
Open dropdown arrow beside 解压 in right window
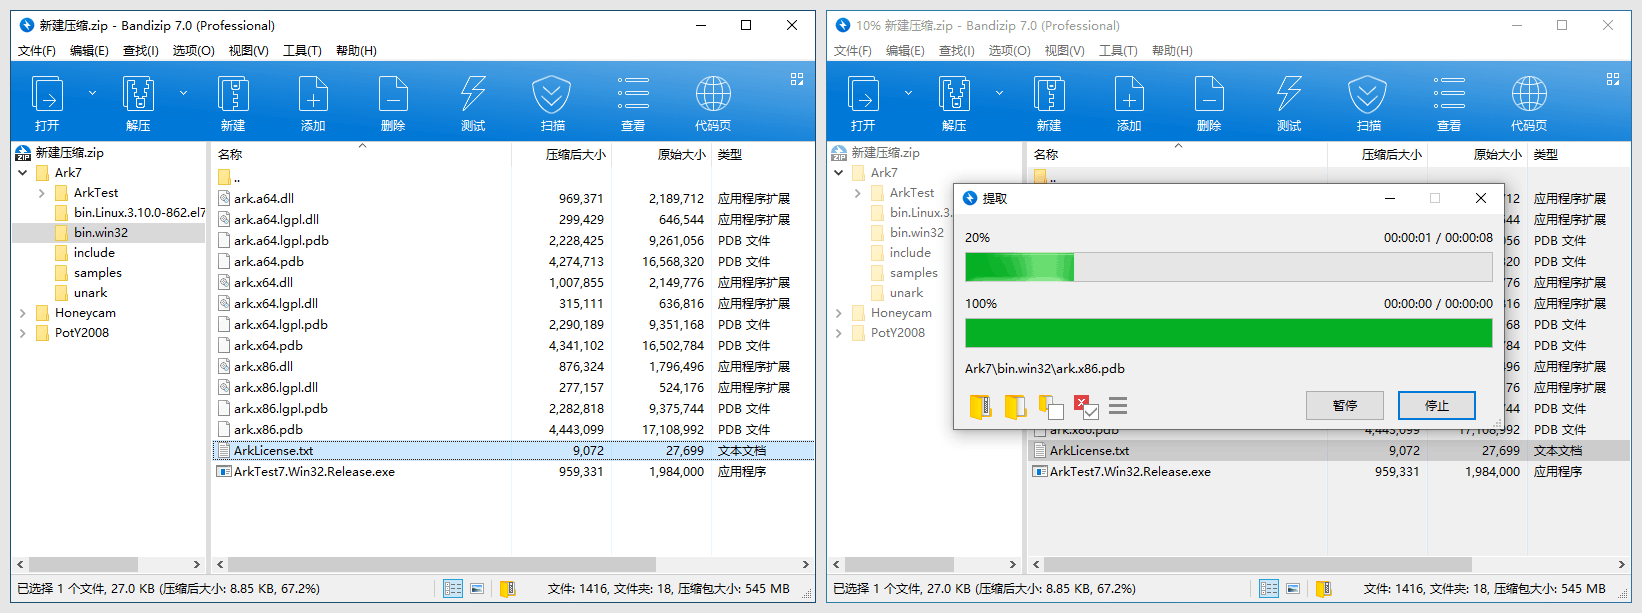point(999,93)
